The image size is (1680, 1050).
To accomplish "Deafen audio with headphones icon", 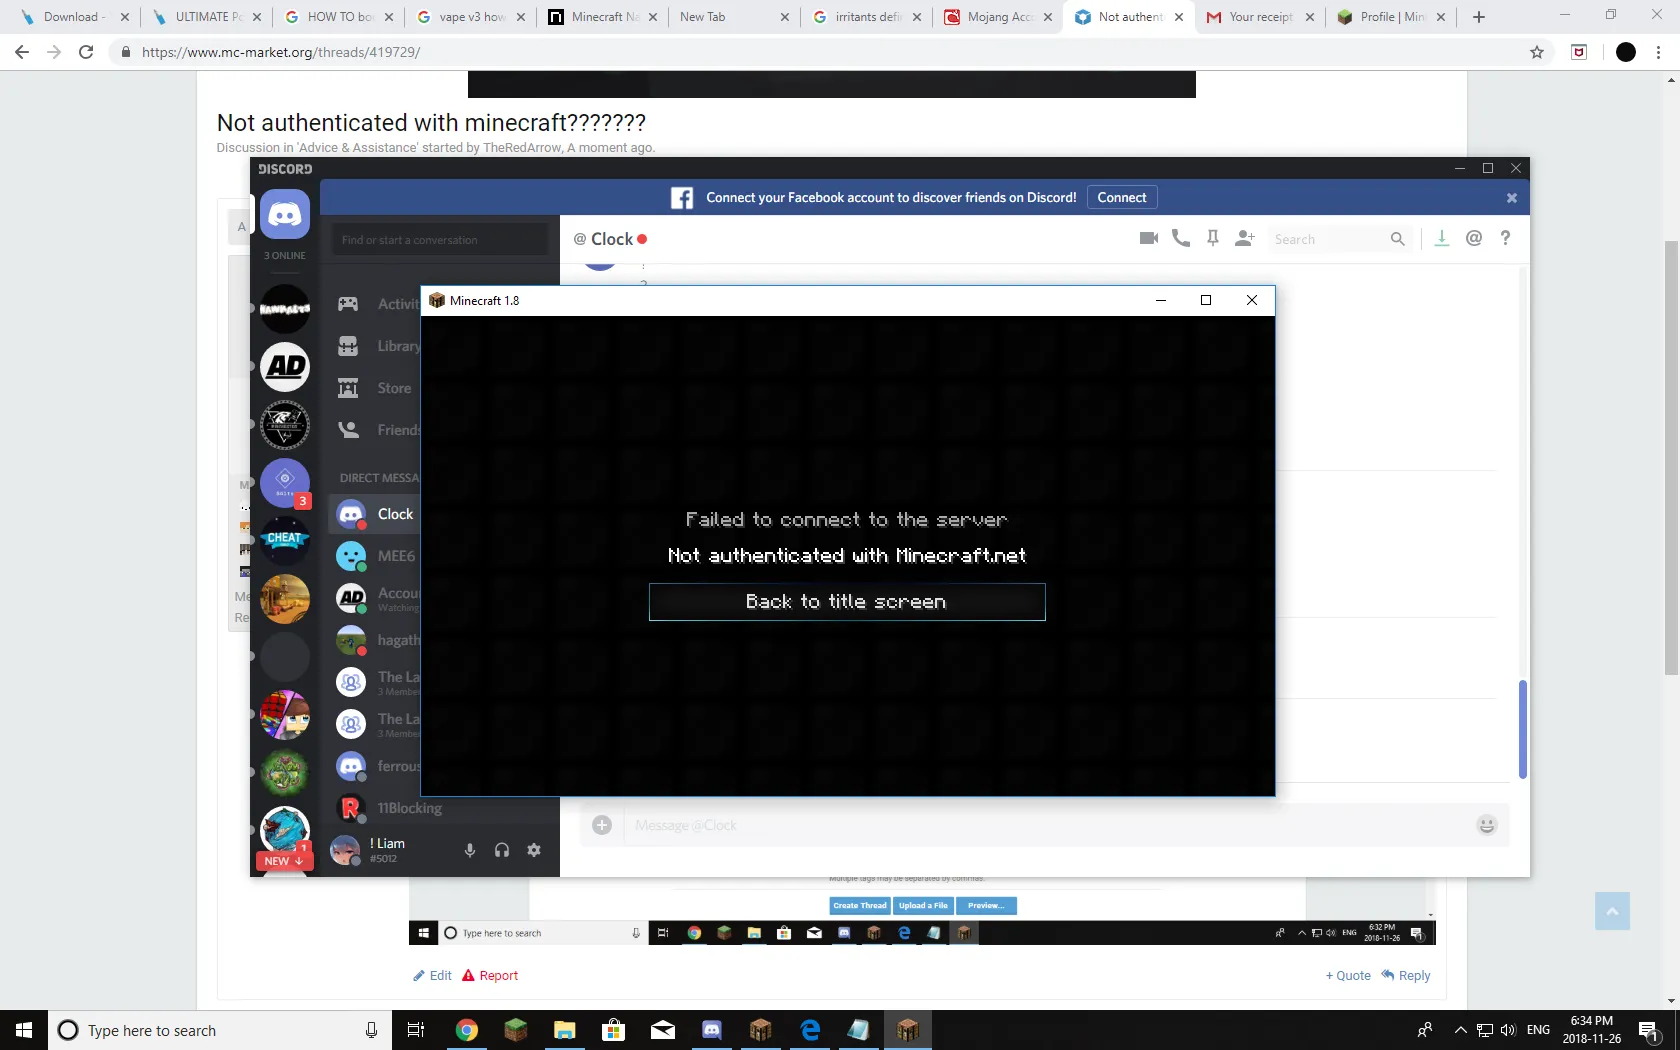I will click(x=502, y=850).
